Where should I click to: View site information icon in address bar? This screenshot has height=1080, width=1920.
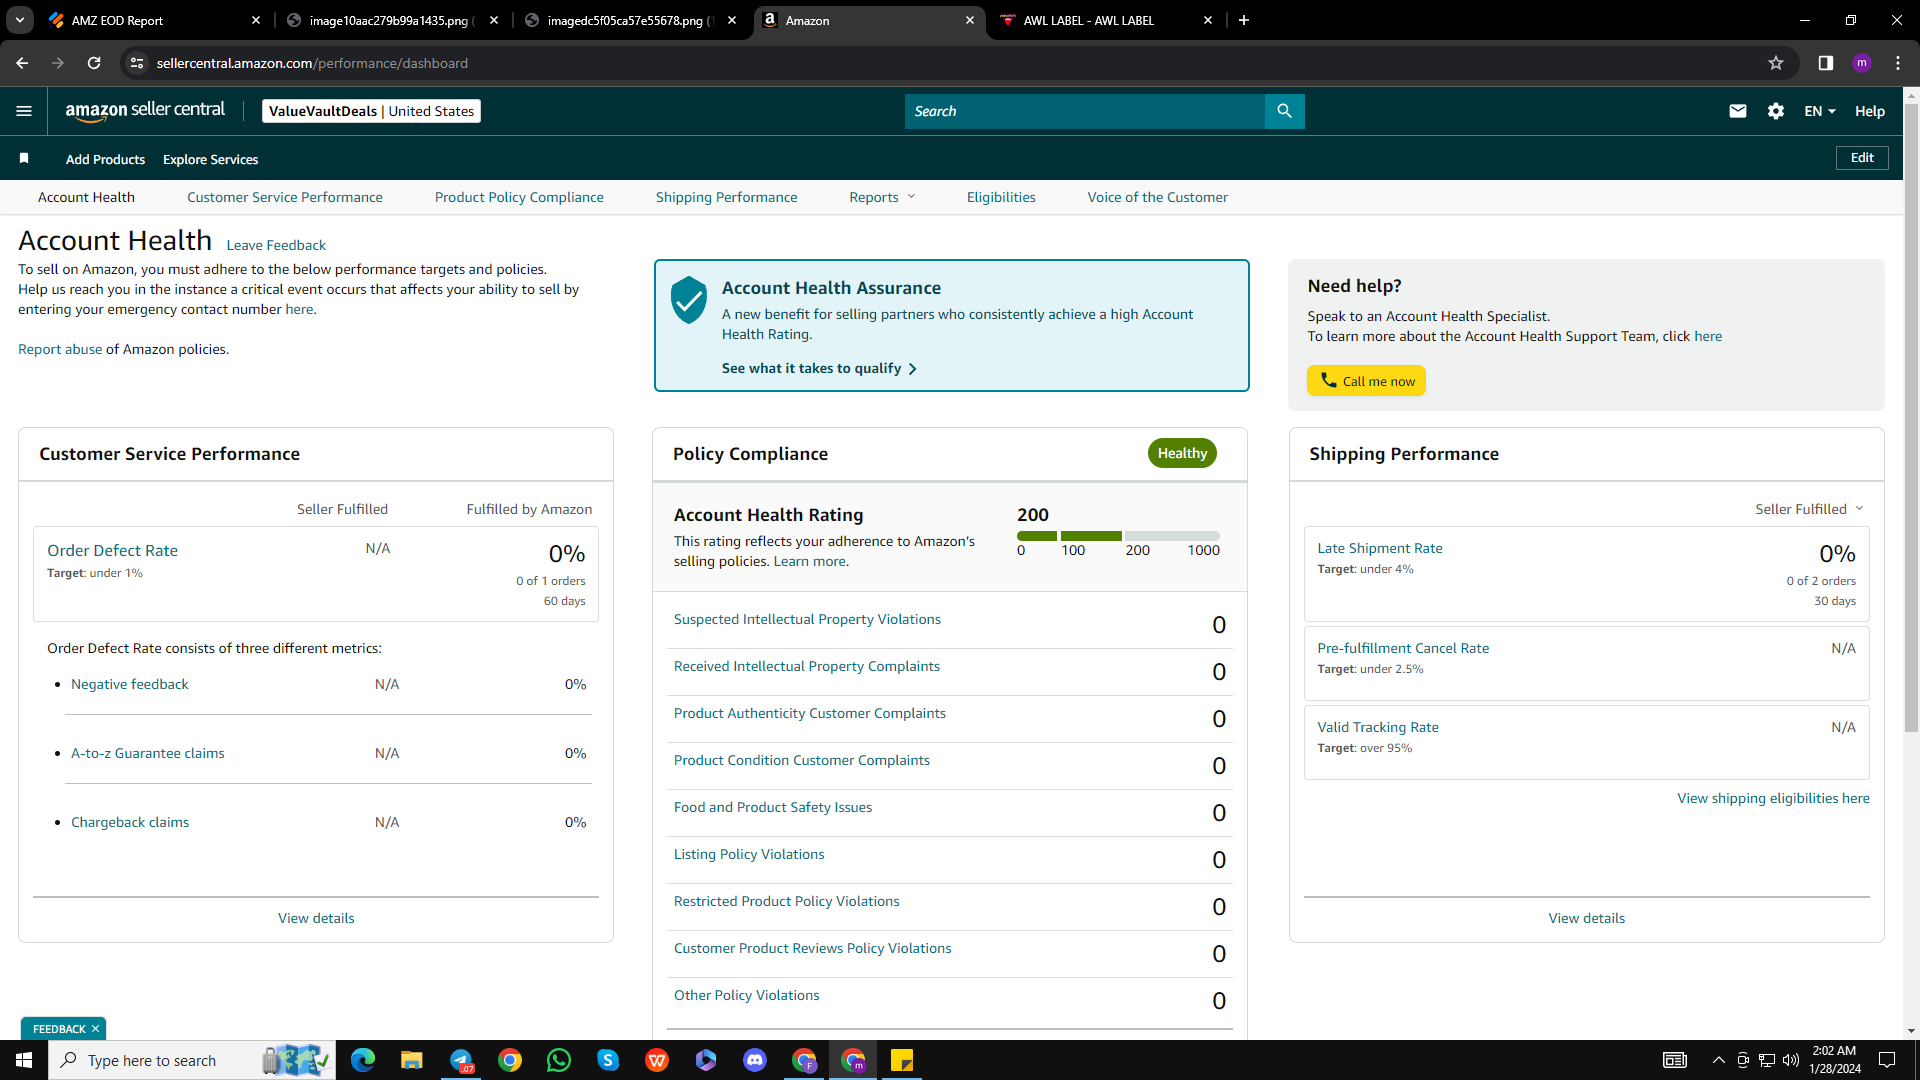(137, 63)
